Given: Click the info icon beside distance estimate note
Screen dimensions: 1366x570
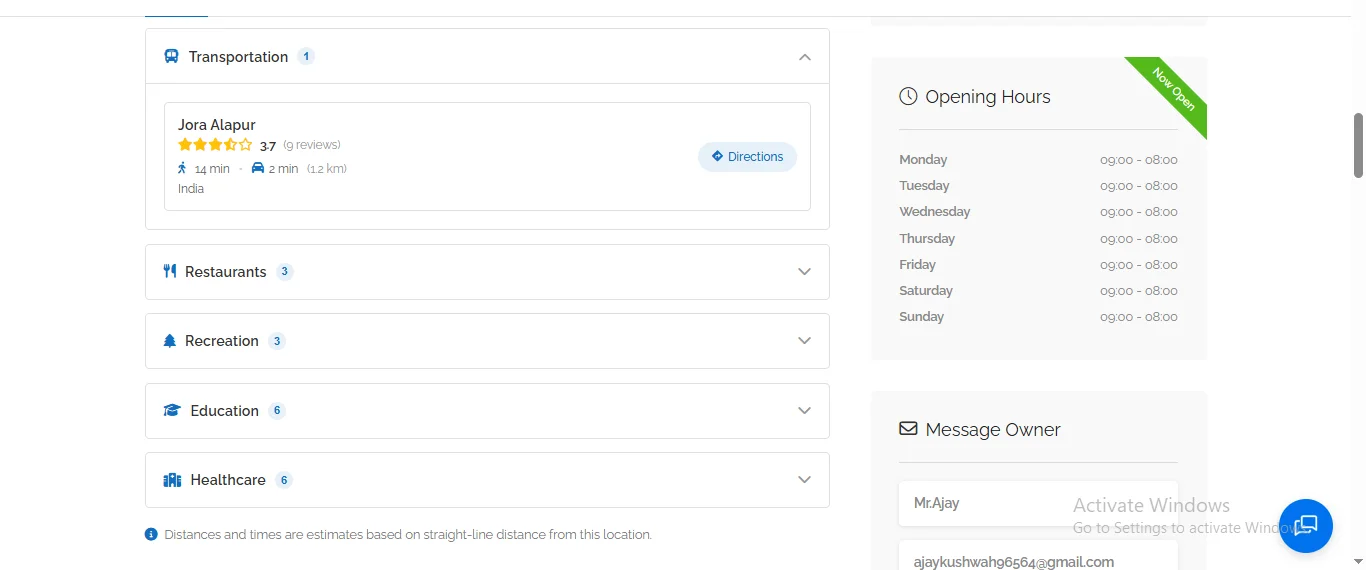Looking at the screenshot, I should click(151, 534).
